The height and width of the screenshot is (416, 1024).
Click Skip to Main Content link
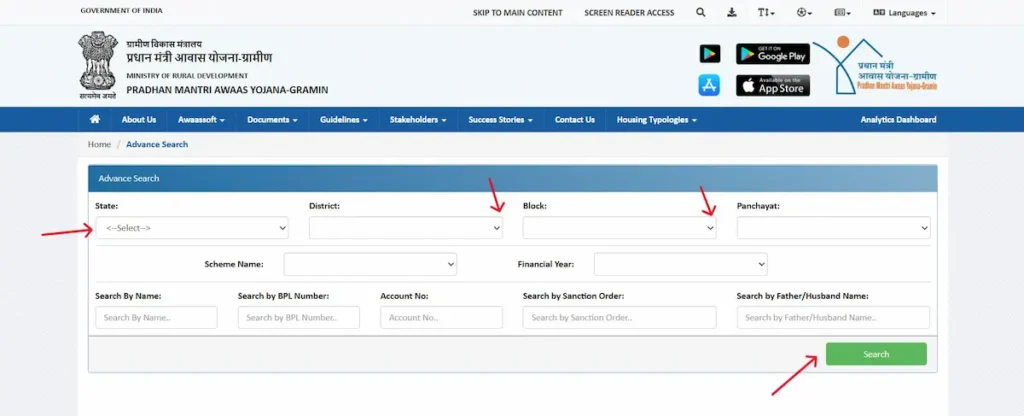tap(517, 13)
